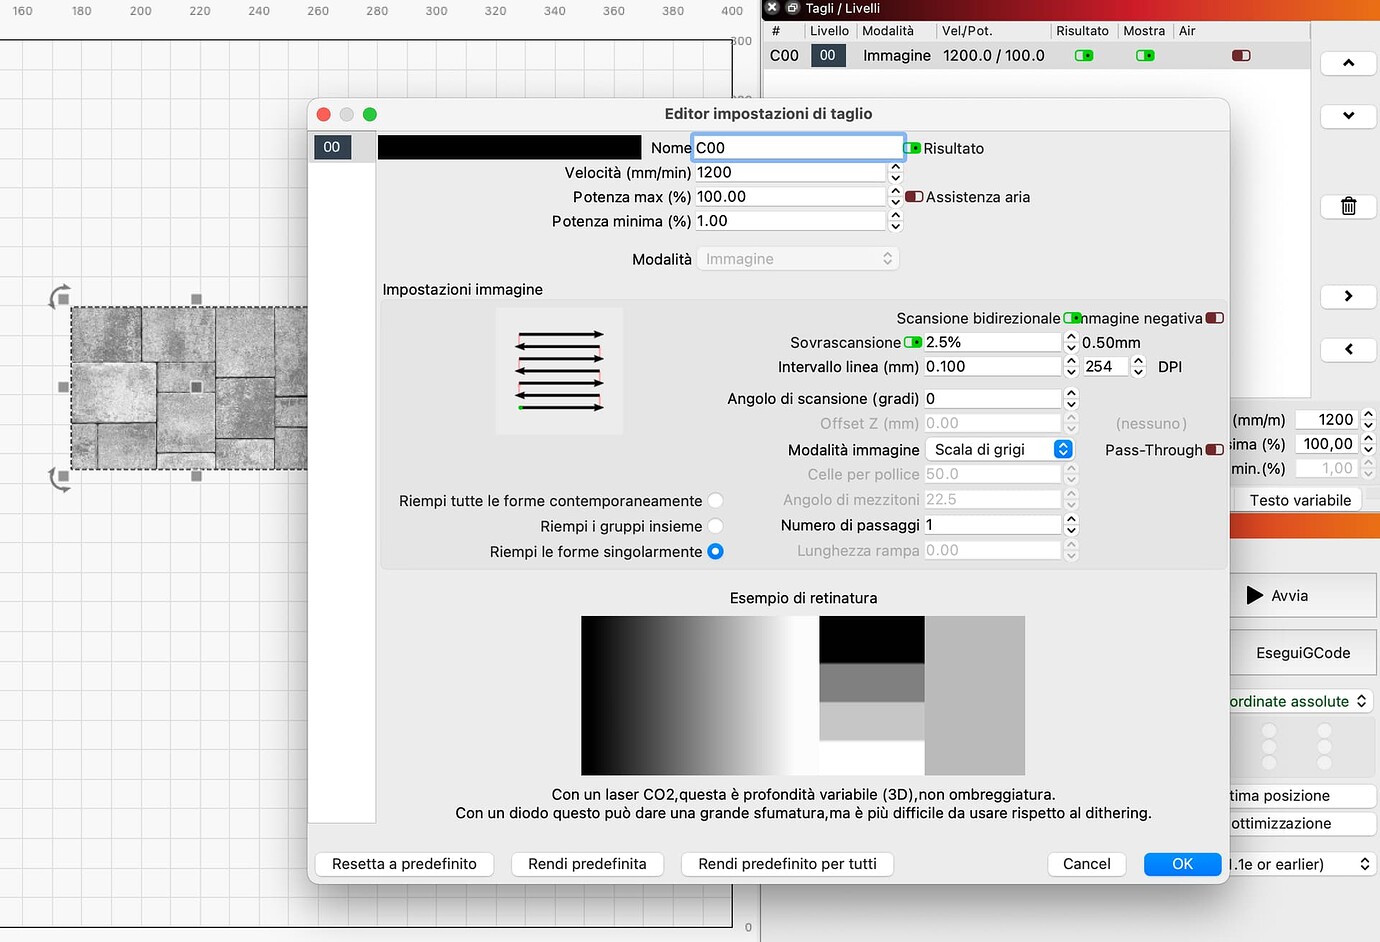Increase Velocità with its up stepper arrow
This screenshot has height=942, width=1380.
tap(895, 166)
